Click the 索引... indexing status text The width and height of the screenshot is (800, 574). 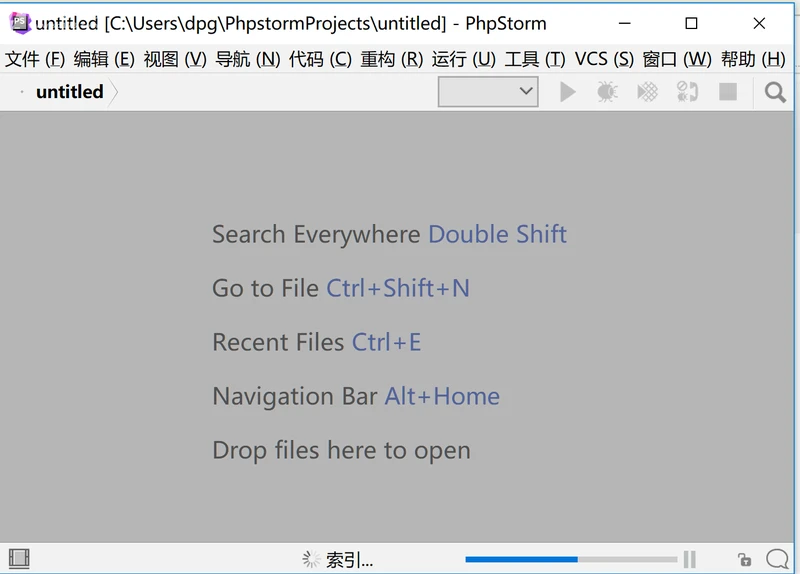(349, 560)
